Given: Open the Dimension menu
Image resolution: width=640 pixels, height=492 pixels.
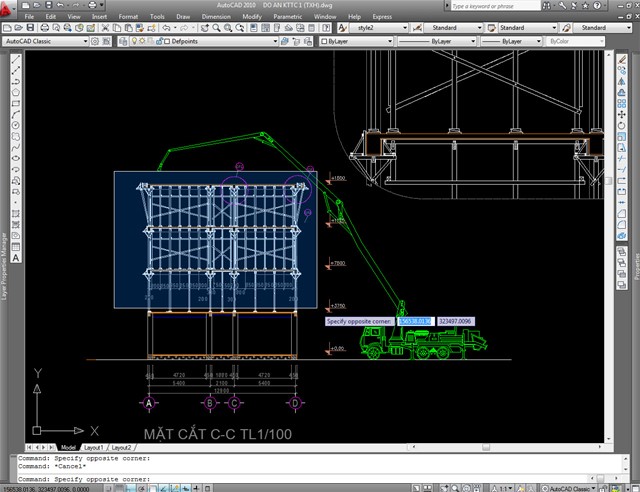Looking at the screenshot, I should [x=216, y=17].
